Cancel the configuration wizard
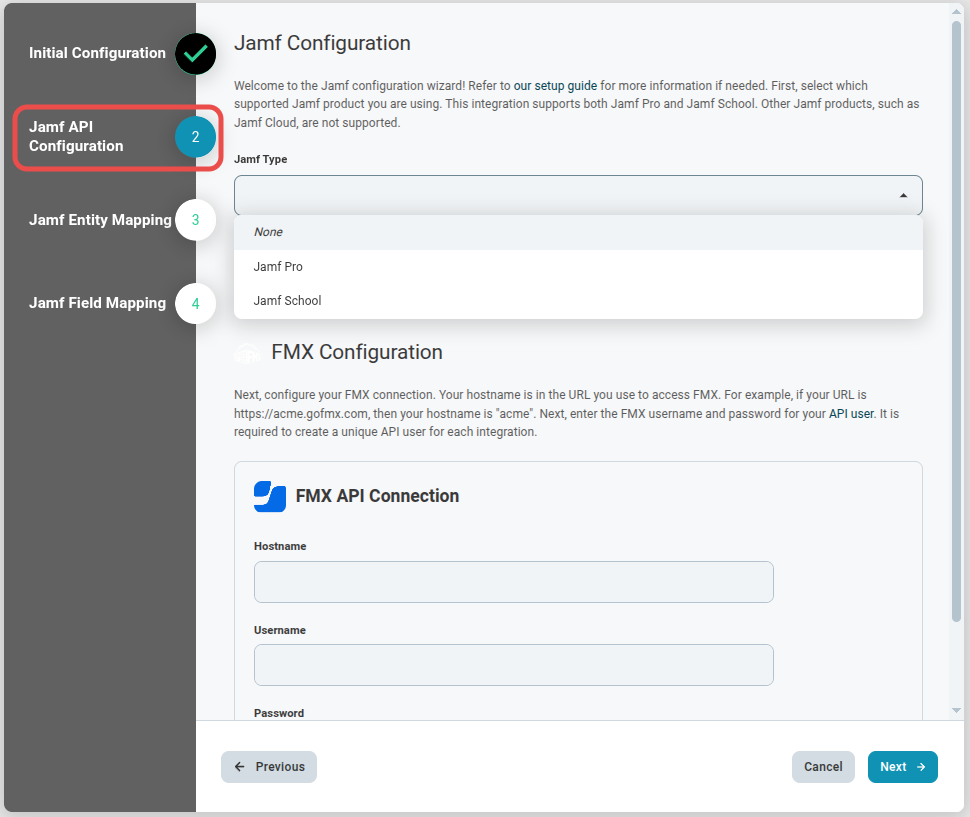 pos(823,767)
